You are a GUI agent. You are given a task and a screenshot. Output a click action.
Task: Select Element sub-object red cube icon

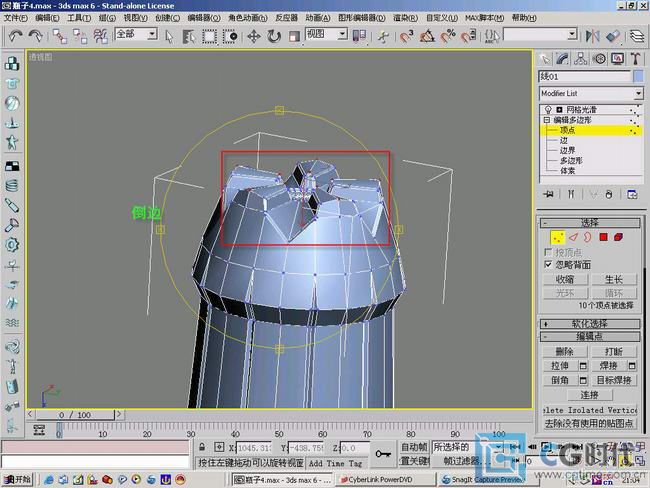coord(618,237)
